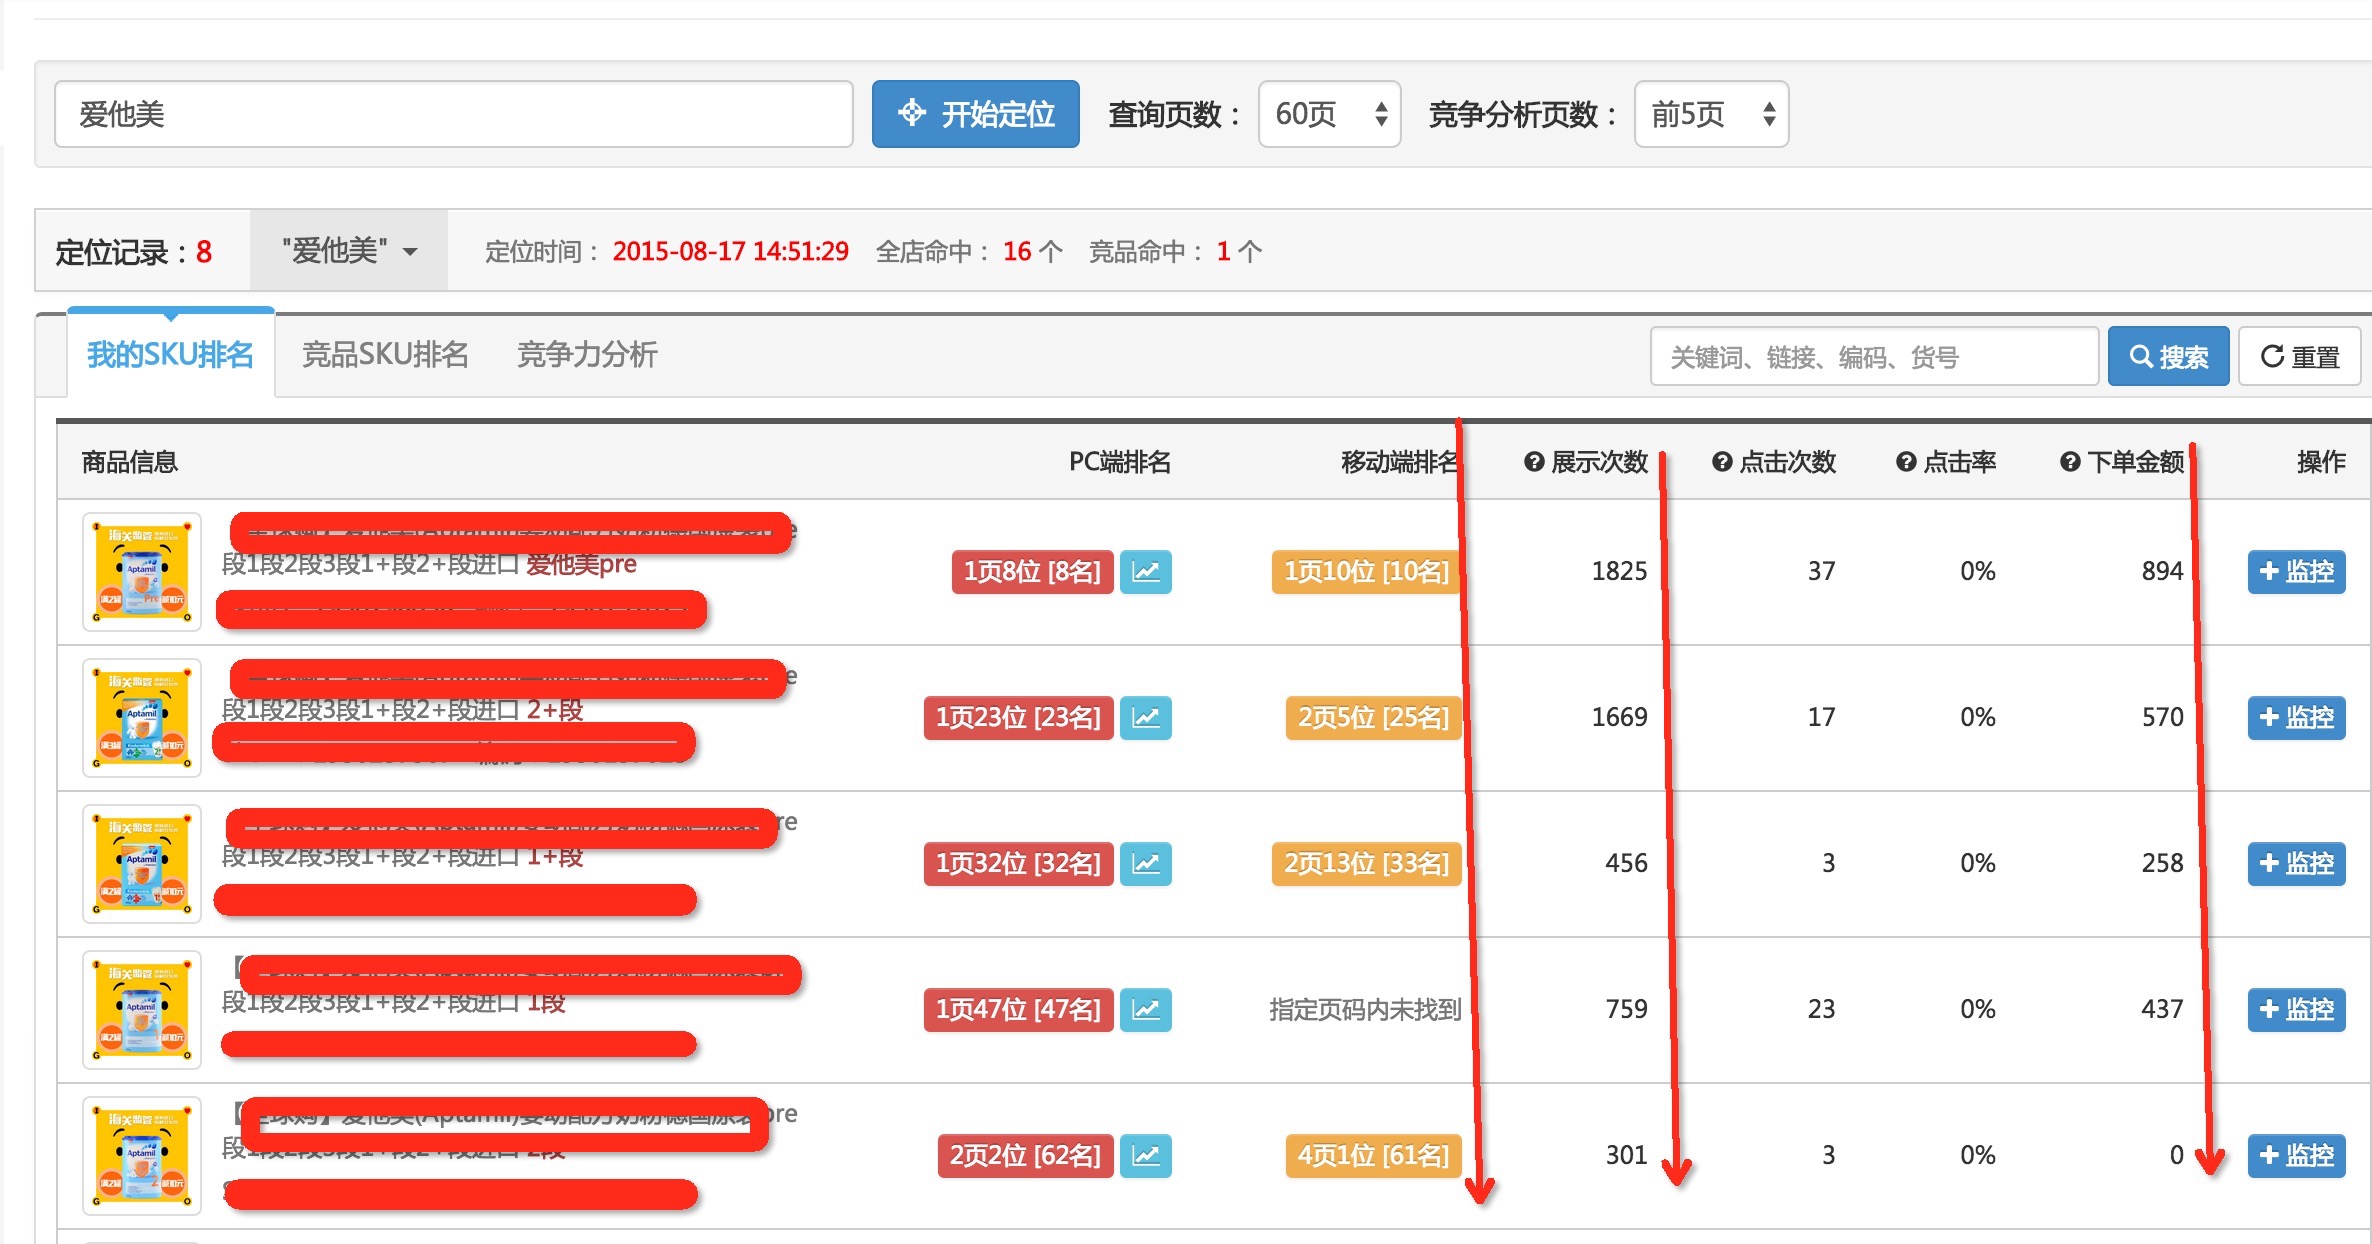Viewport: 2372px width, 1244px height.
Task: Open trend chart icon for 1页23位 row
Action: [1145, 718]
